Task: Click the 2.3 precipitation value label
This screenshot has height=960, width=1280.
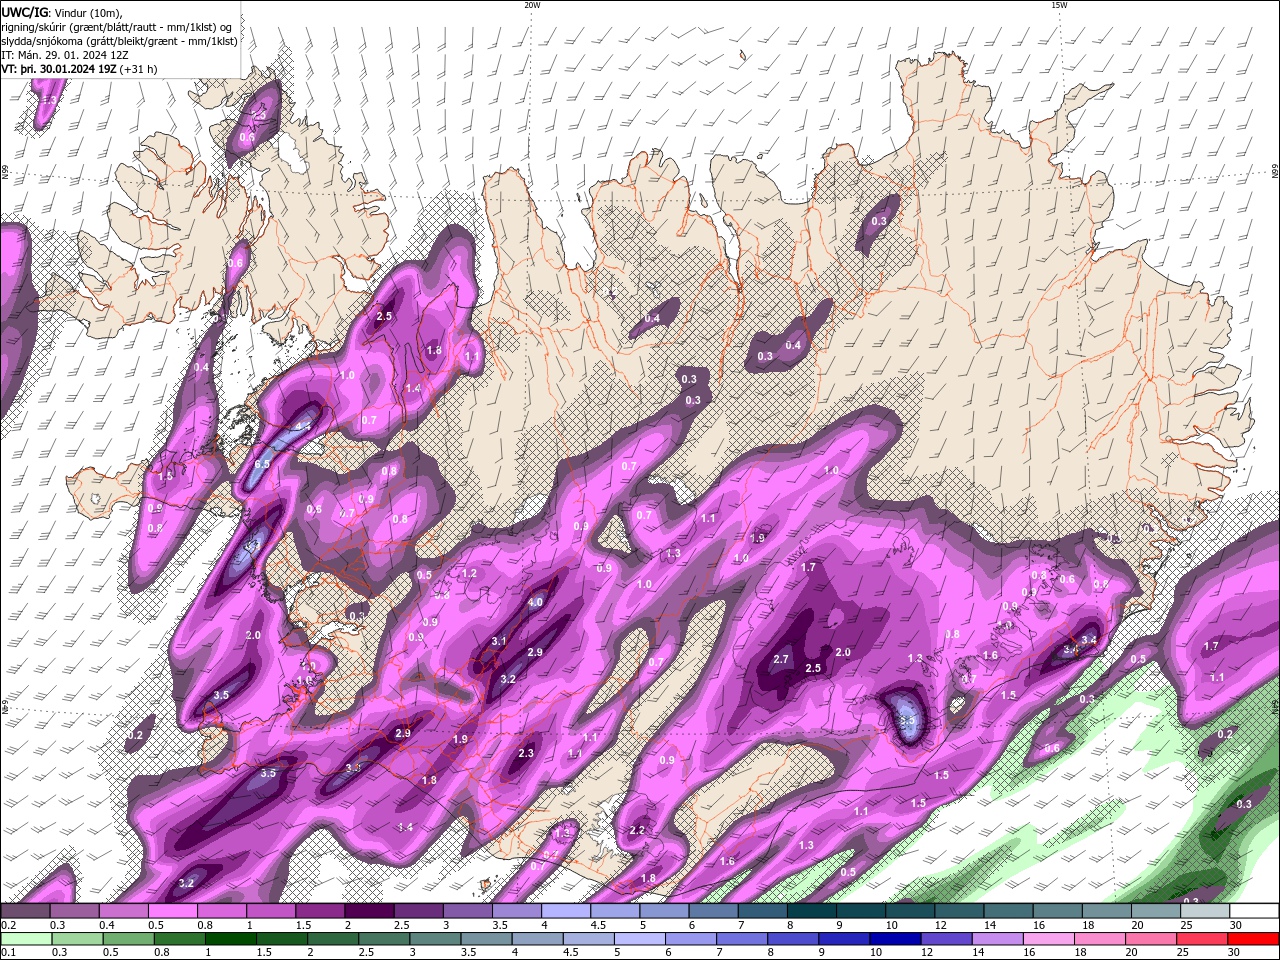Action: (526, 753)
